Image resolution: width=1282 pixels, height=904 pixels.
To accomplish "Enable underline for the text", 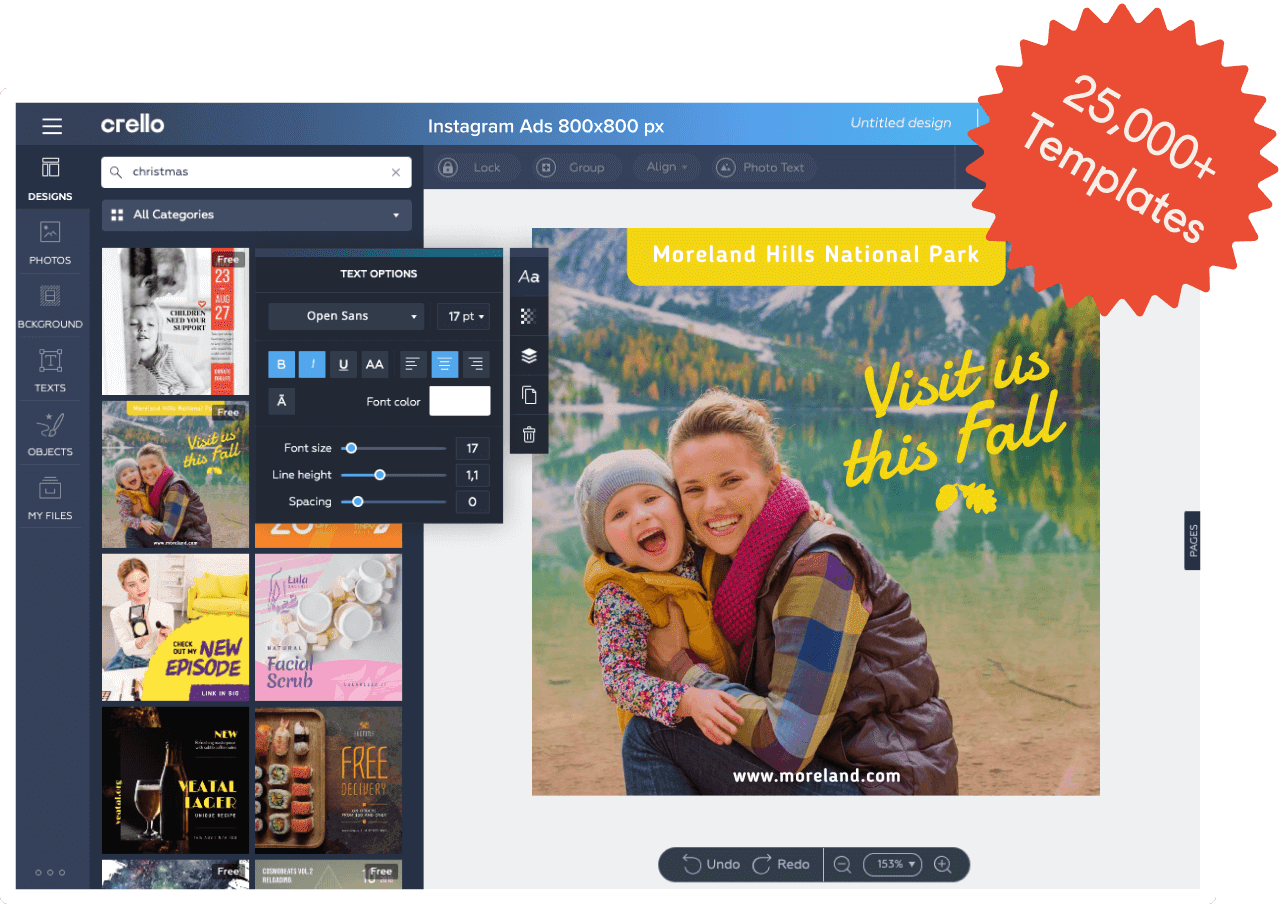I will [343, 364].
